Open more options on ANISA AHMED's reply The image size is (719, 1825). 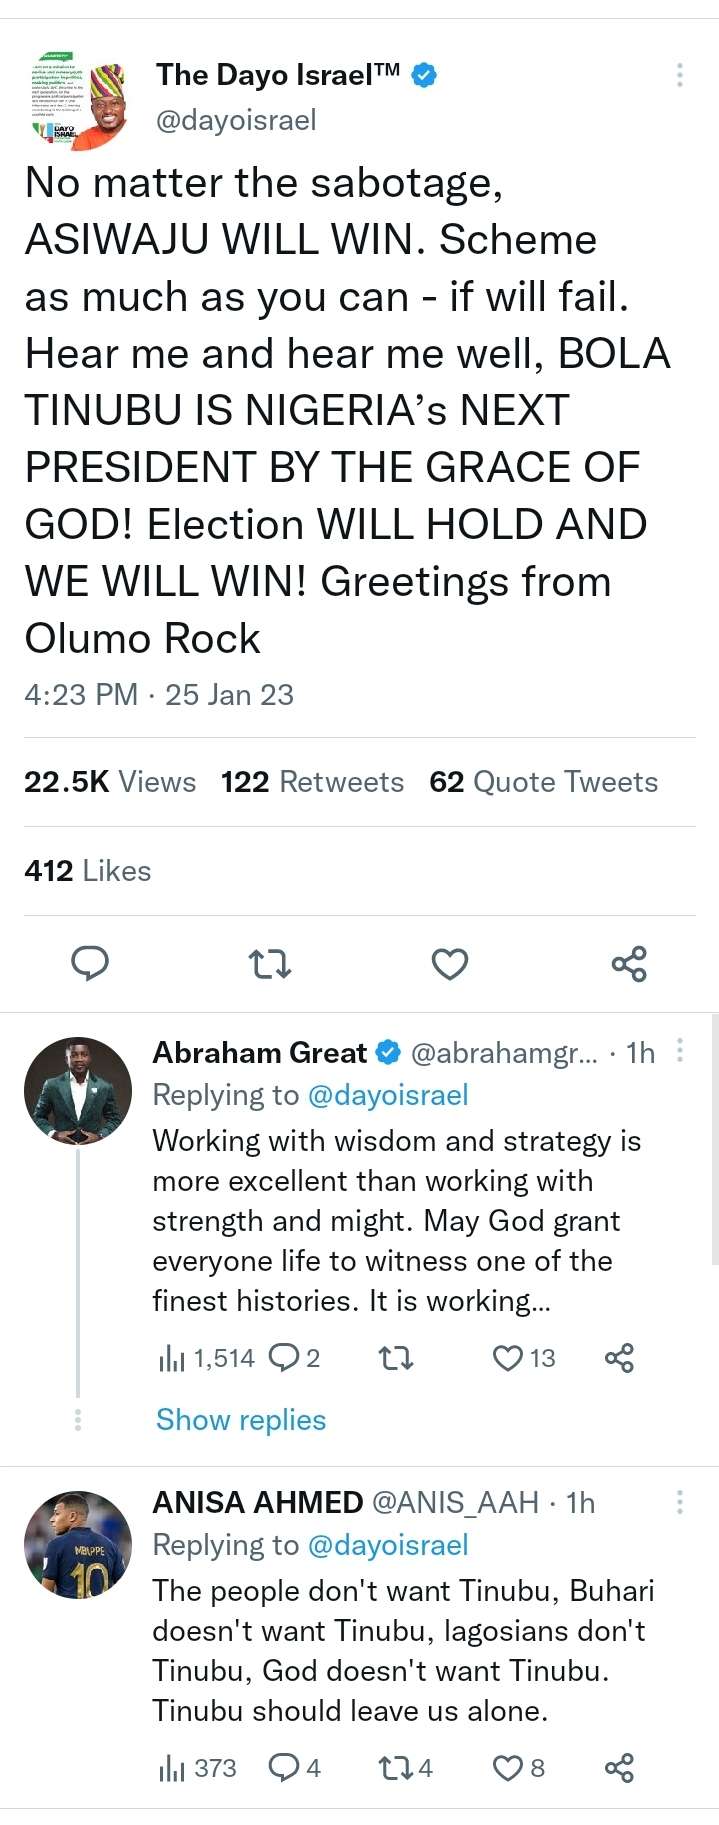click(x=680, y=1501)
